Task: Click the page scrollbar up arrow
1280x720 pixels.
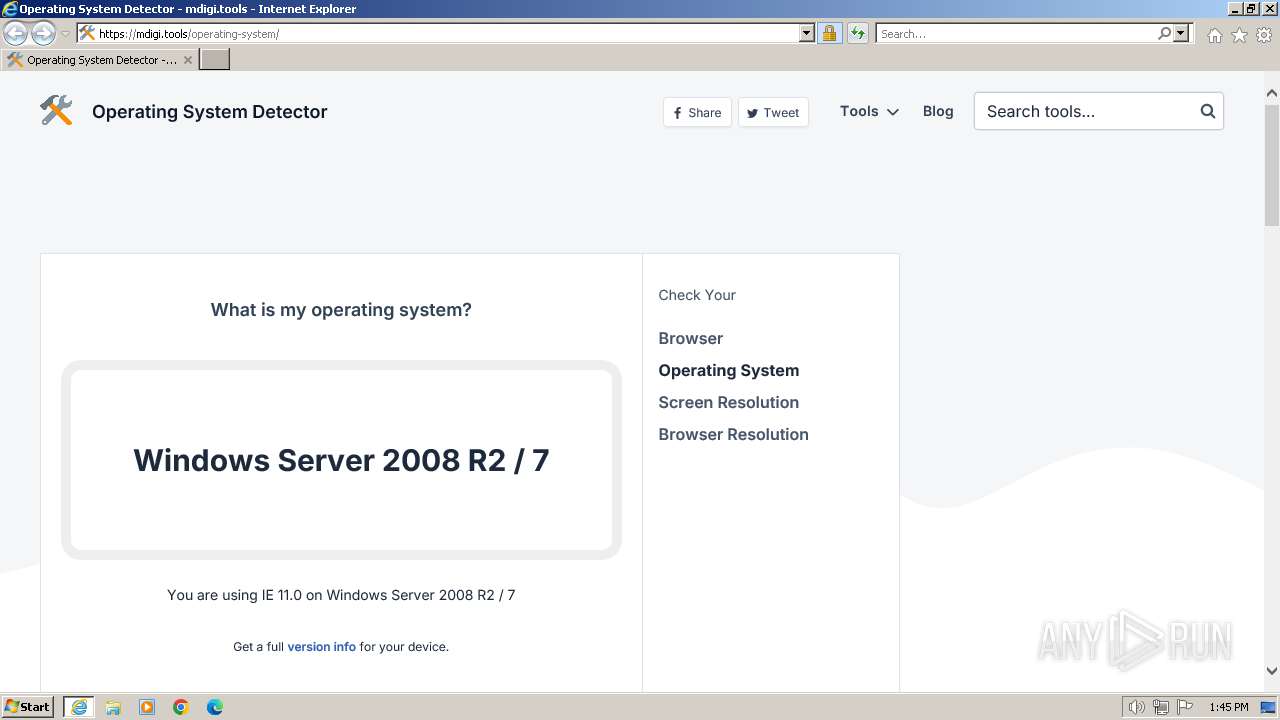Action: pos(1272,93)
